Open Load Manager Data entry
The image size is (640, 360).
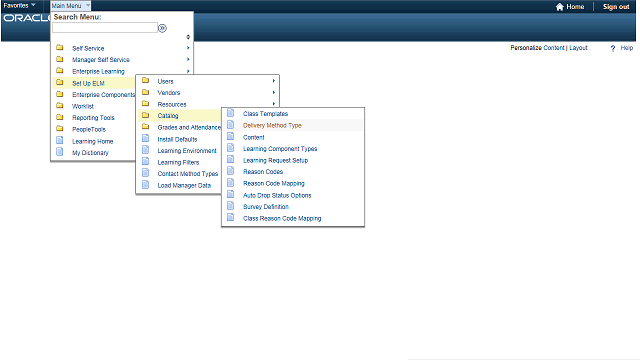point(184,186)
